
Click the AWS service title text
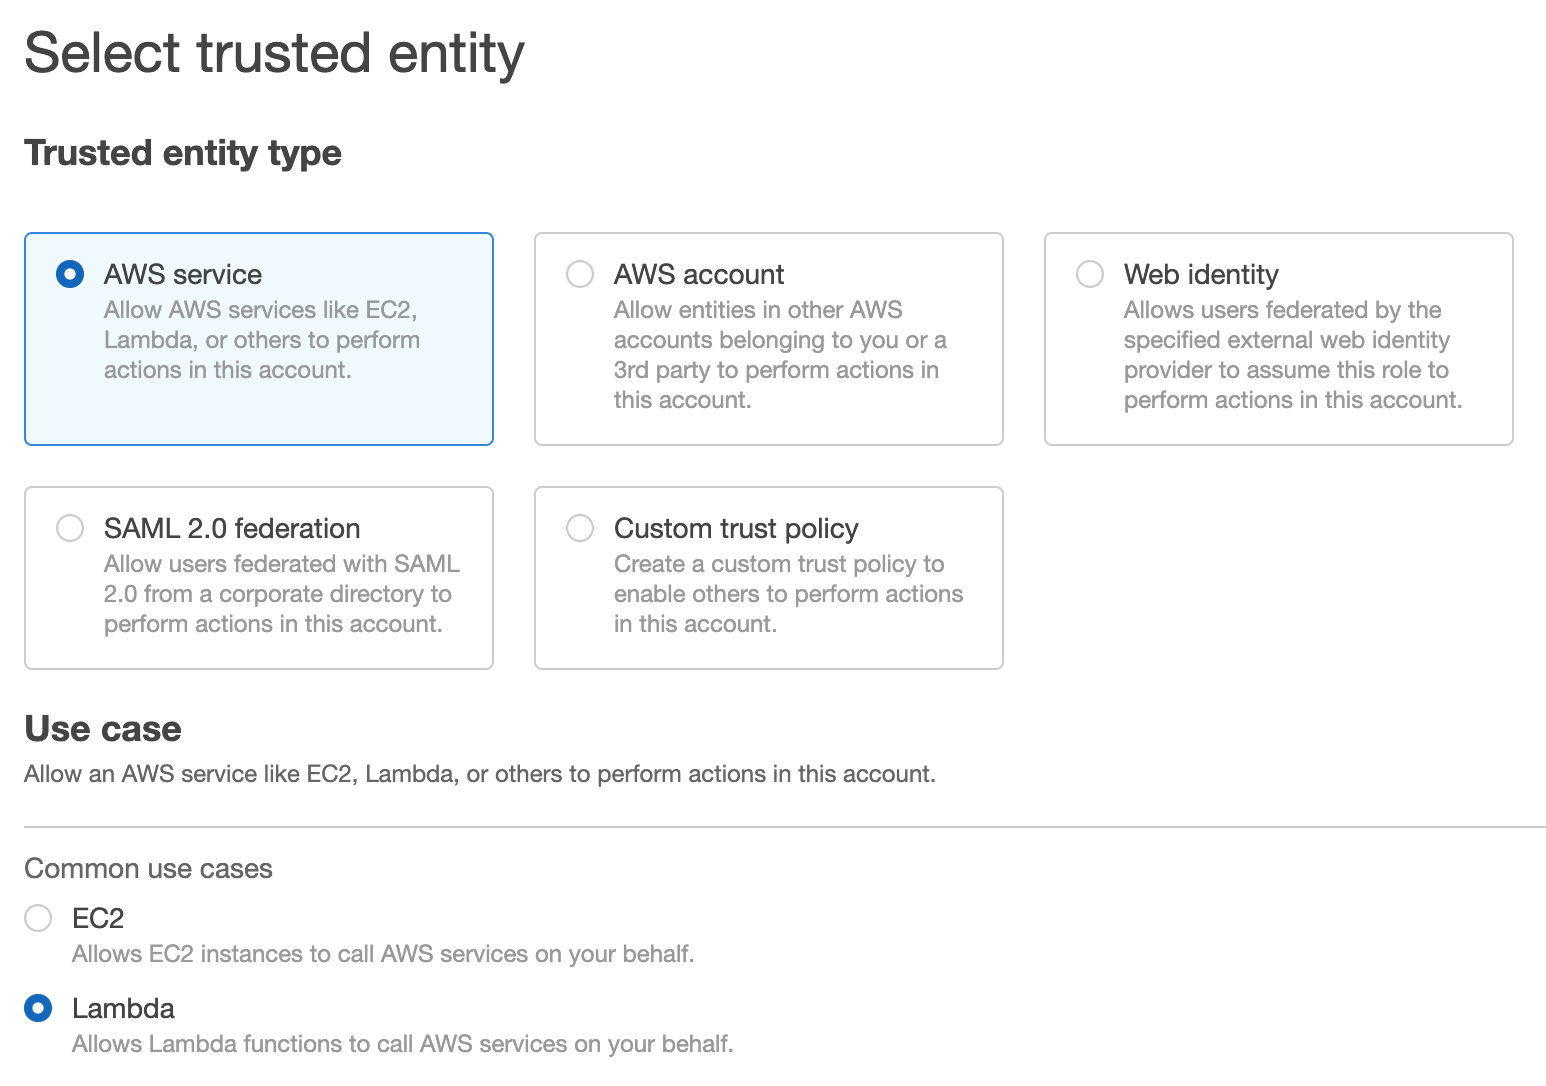(182, 273)
